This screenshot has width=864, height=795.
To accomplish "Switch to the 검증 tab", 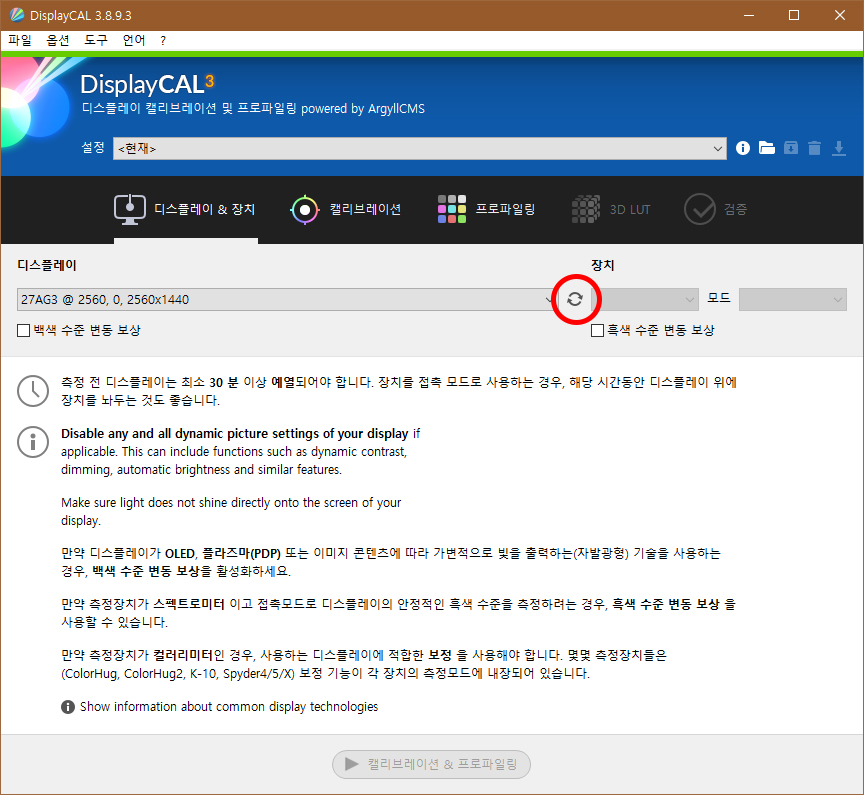I will (716, 209).
